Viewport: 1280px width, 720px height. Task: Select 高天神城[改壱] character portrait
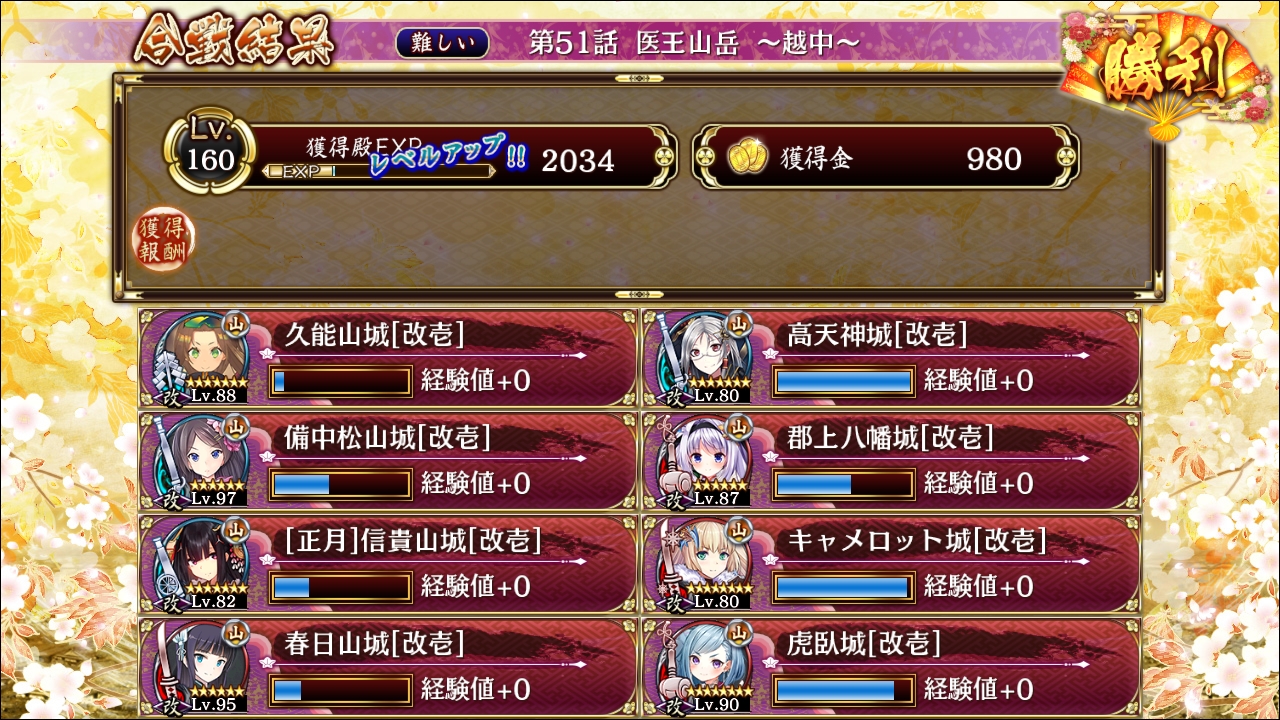701,356
